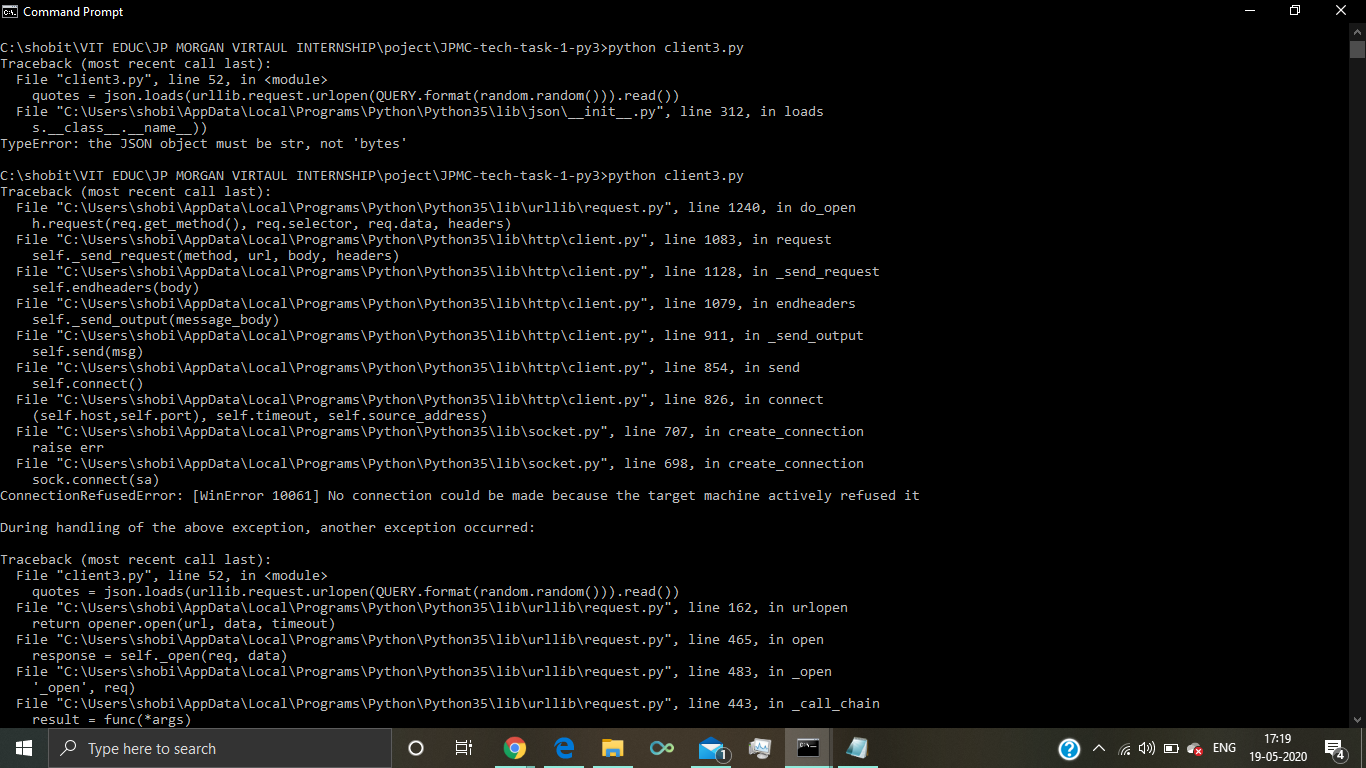Click 'return opener.open(url, data, timeout)' line
This screenshot has width=1366, height=768.
pos(184,624)
